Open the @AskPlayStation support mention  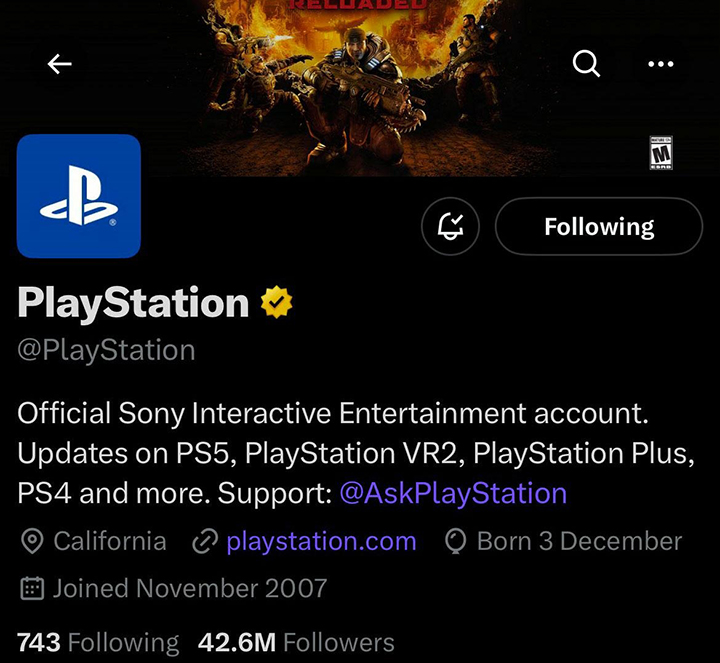pos(453,494)
